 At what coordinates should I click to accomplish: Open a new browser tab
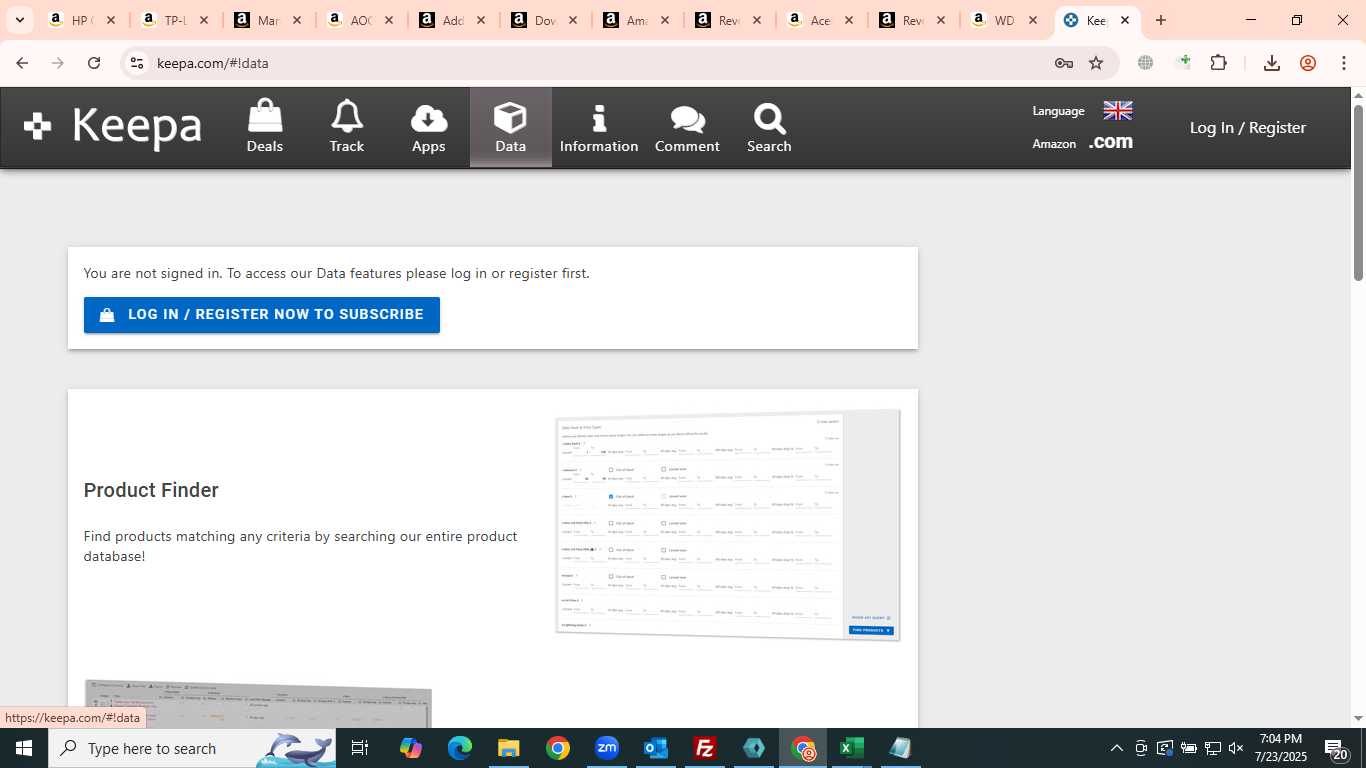[x=1161, y=20]
